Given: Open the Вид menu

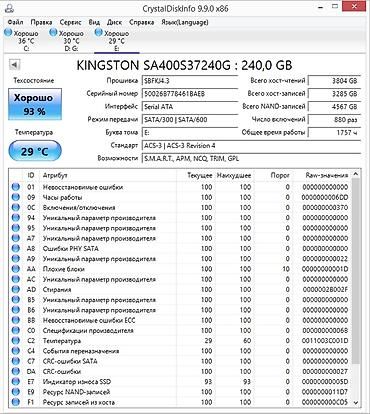Looking at the screenshot, I should point(94,22).
